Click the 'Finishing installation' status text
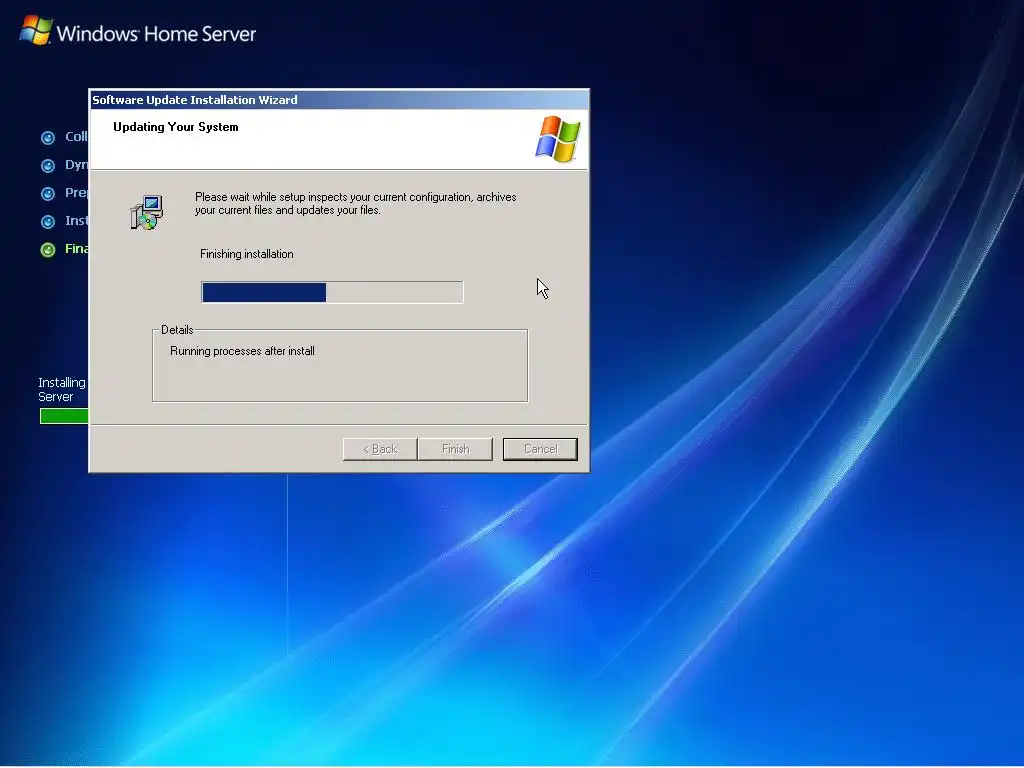Viewport: 1024px width, 768px height. (246, 254)
